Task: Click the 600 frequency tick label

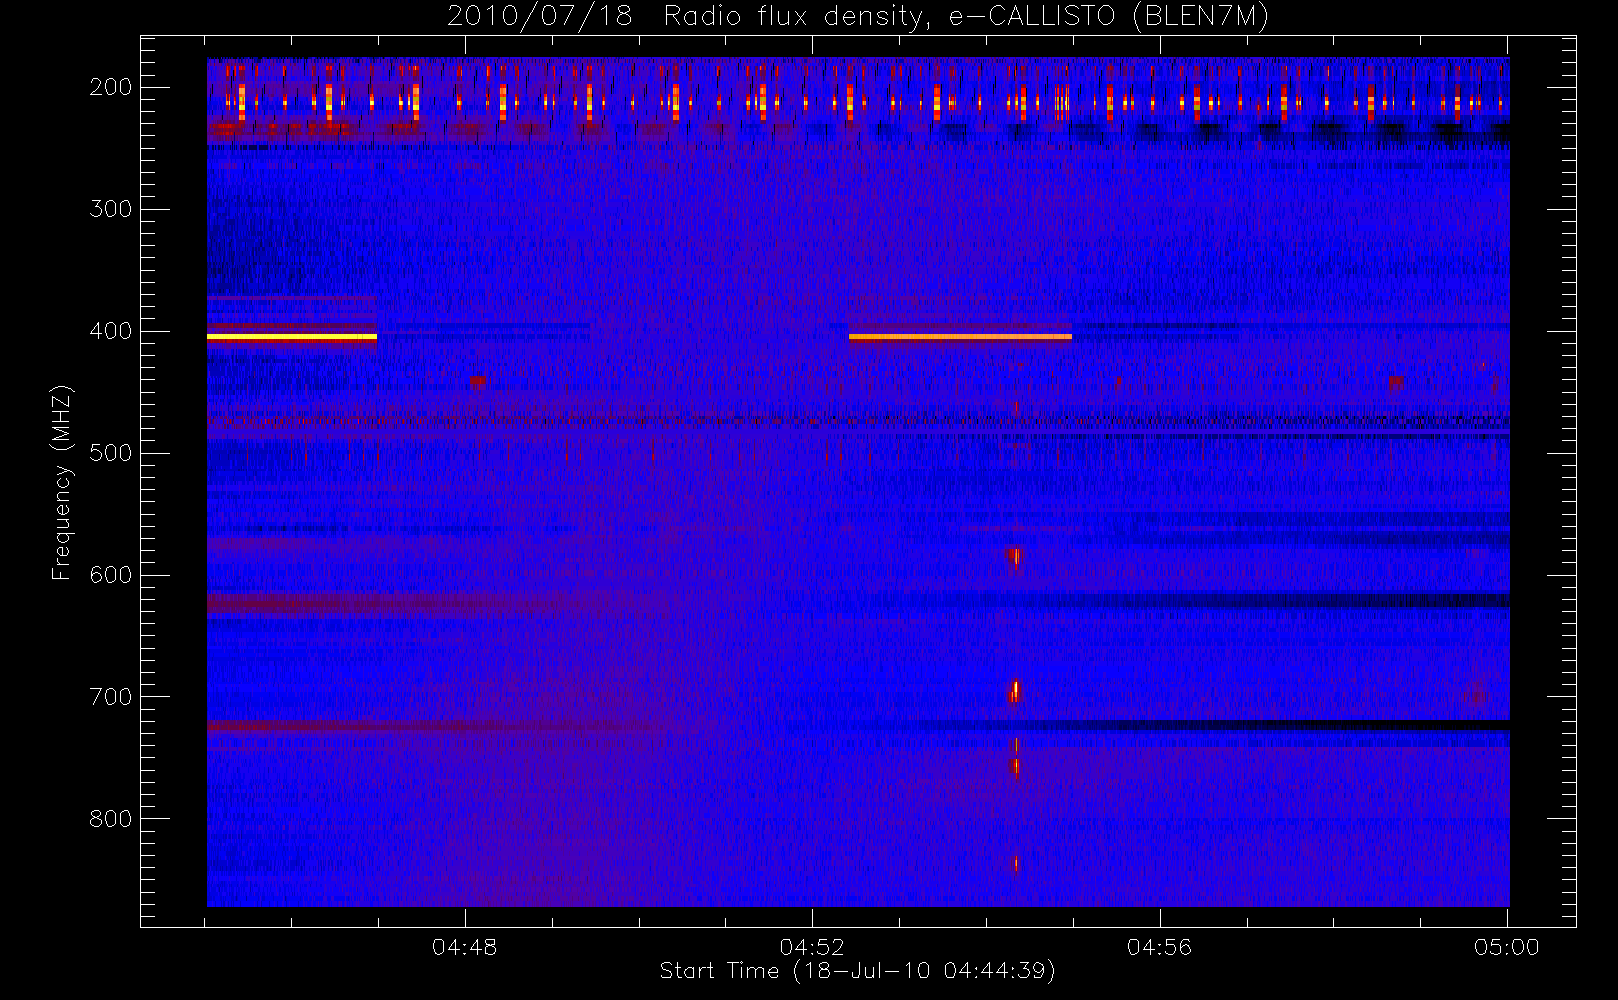Action: pyautogui.click(x=111, y=575)
